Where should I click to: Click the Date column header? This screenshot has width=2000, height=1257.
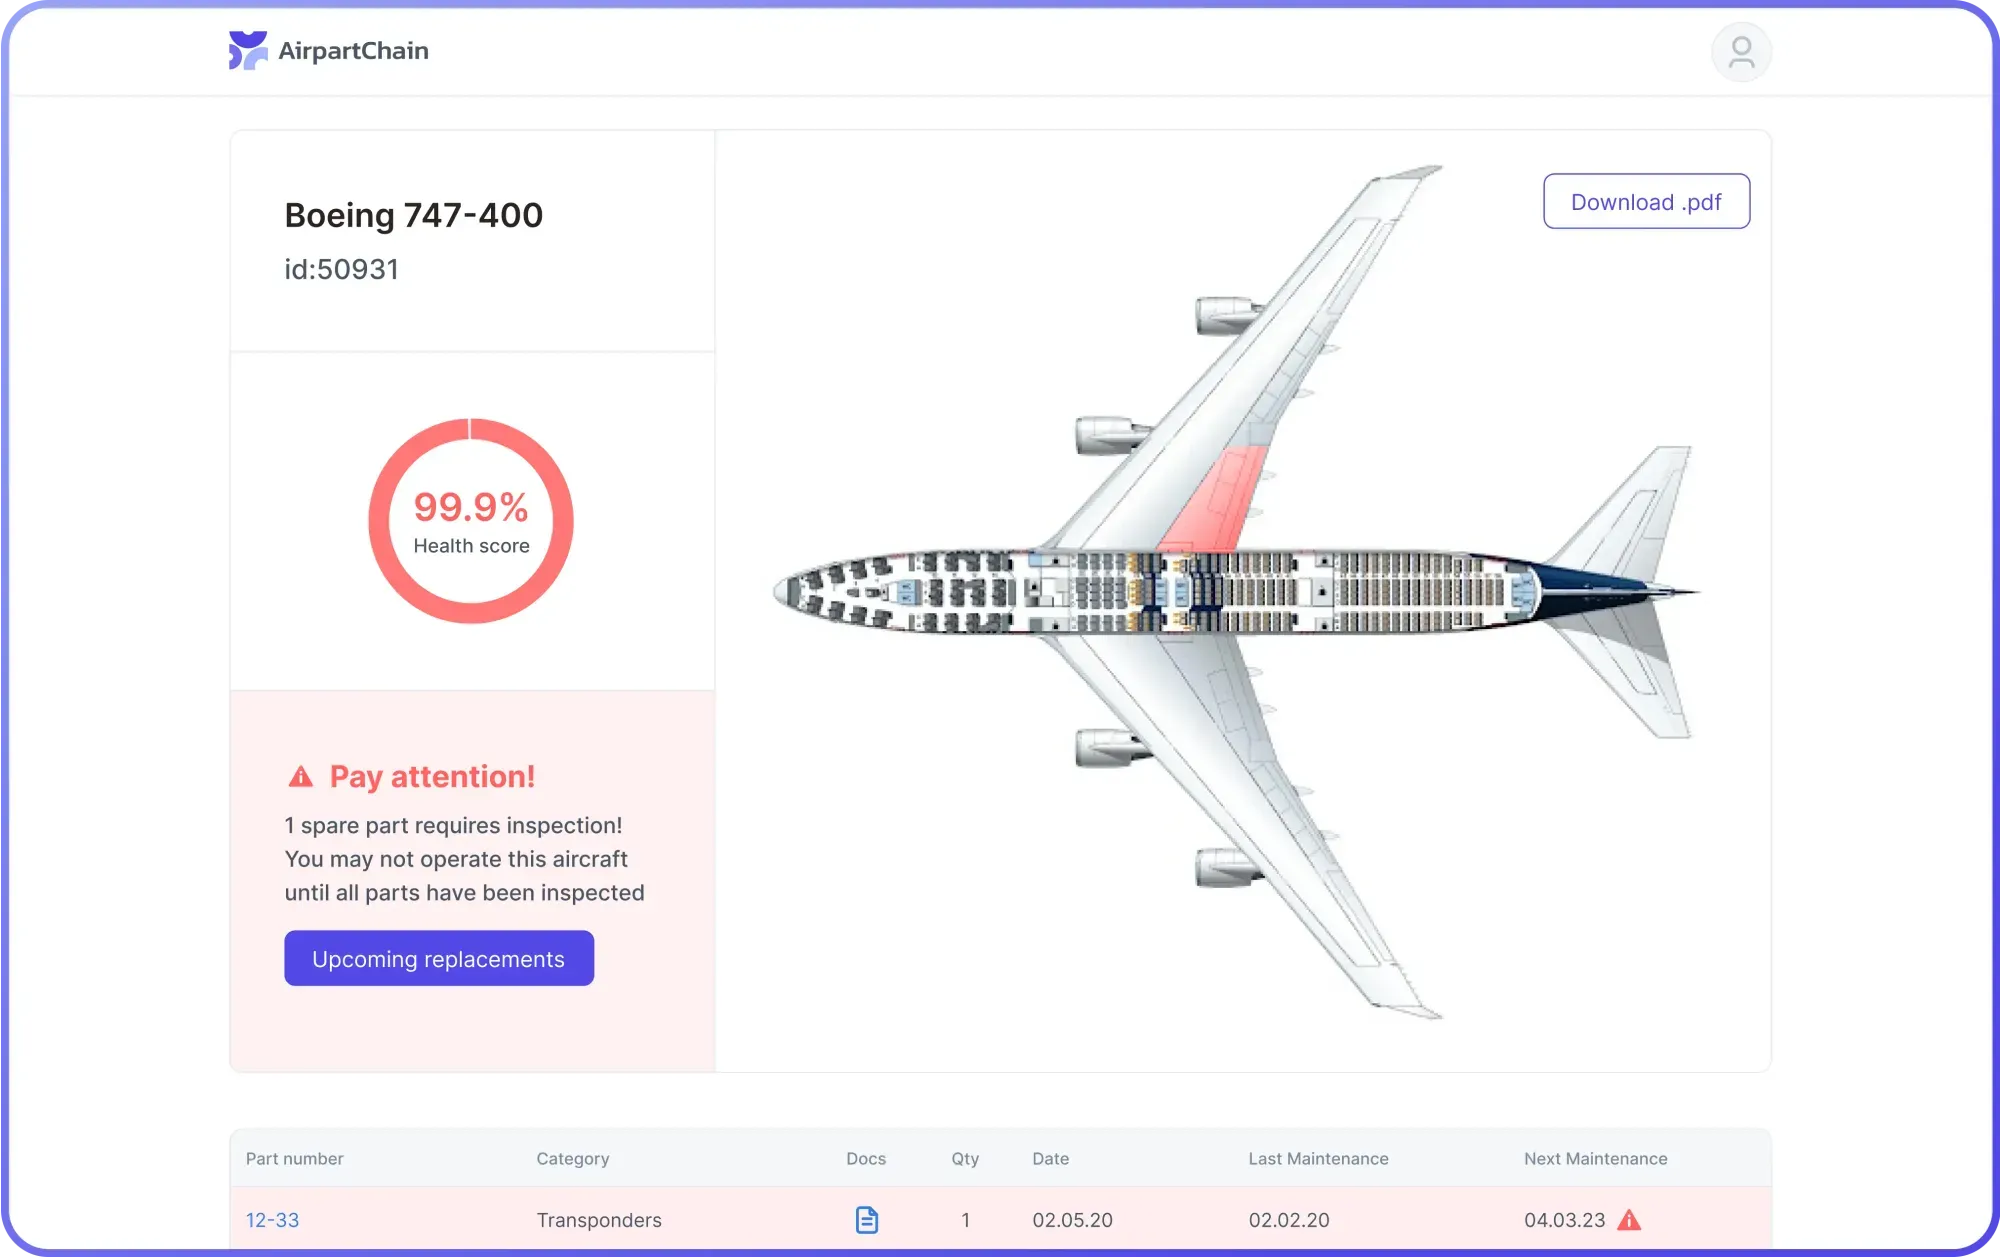(1050, 1159)
